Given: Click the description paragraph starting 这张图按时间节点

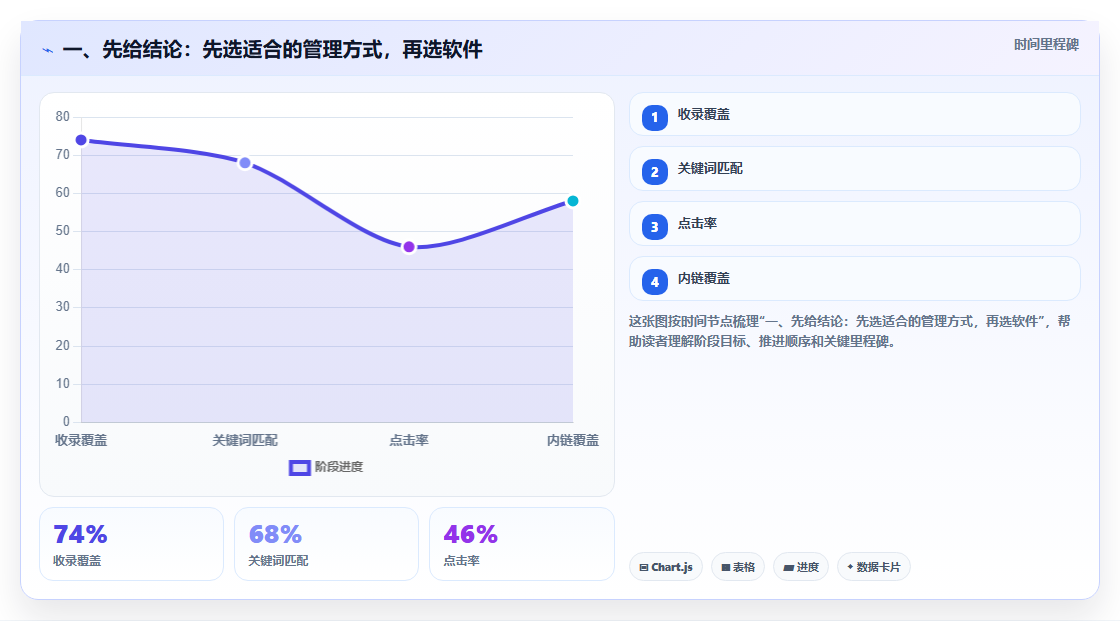Looking at the screenshot, I should pyautogui.click(x=850, y=332).
